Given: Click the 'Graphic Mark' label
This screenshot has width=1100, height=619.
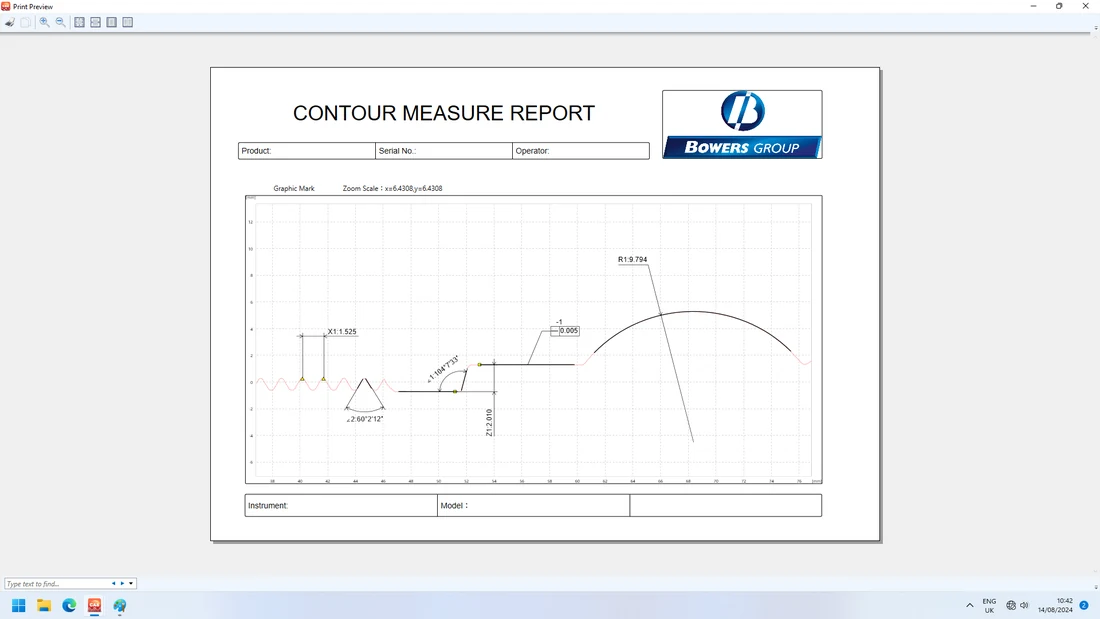Looking at the screenshot, I should pyautogui.click(x=294, y=188).
